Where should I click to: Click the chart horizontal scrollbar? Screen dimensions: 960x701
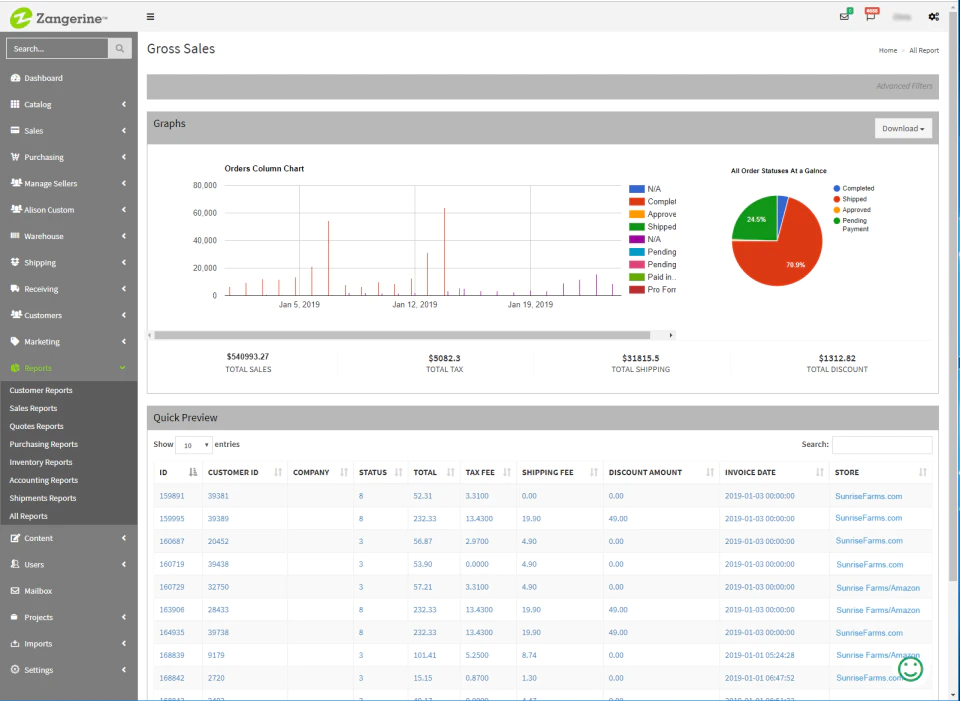[x=402, y=335]
